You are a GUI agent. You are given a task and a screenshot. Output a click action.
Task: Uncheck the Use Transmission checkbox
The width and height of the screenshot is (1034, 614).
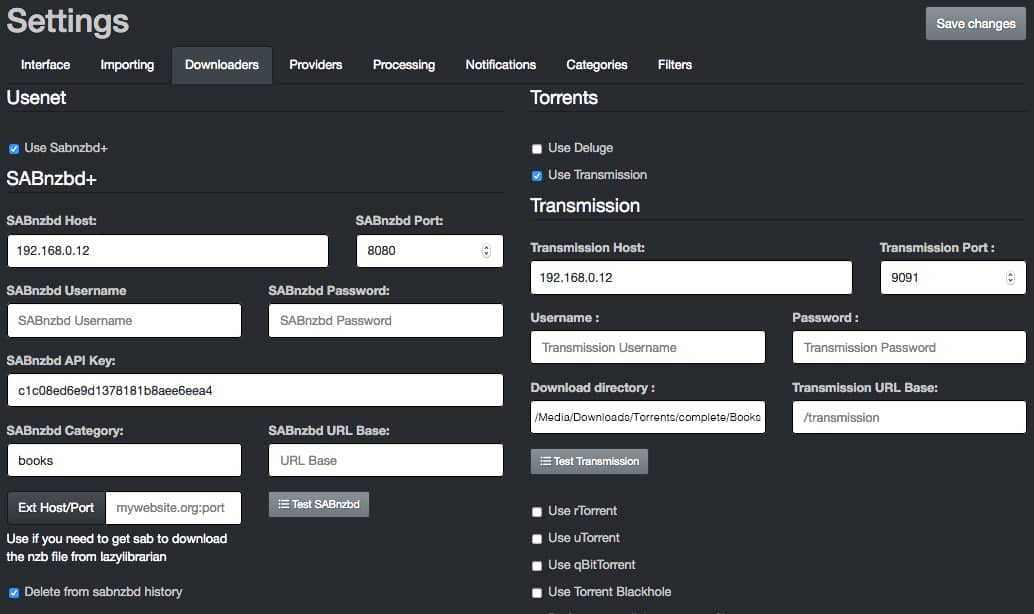pos(537,175)
